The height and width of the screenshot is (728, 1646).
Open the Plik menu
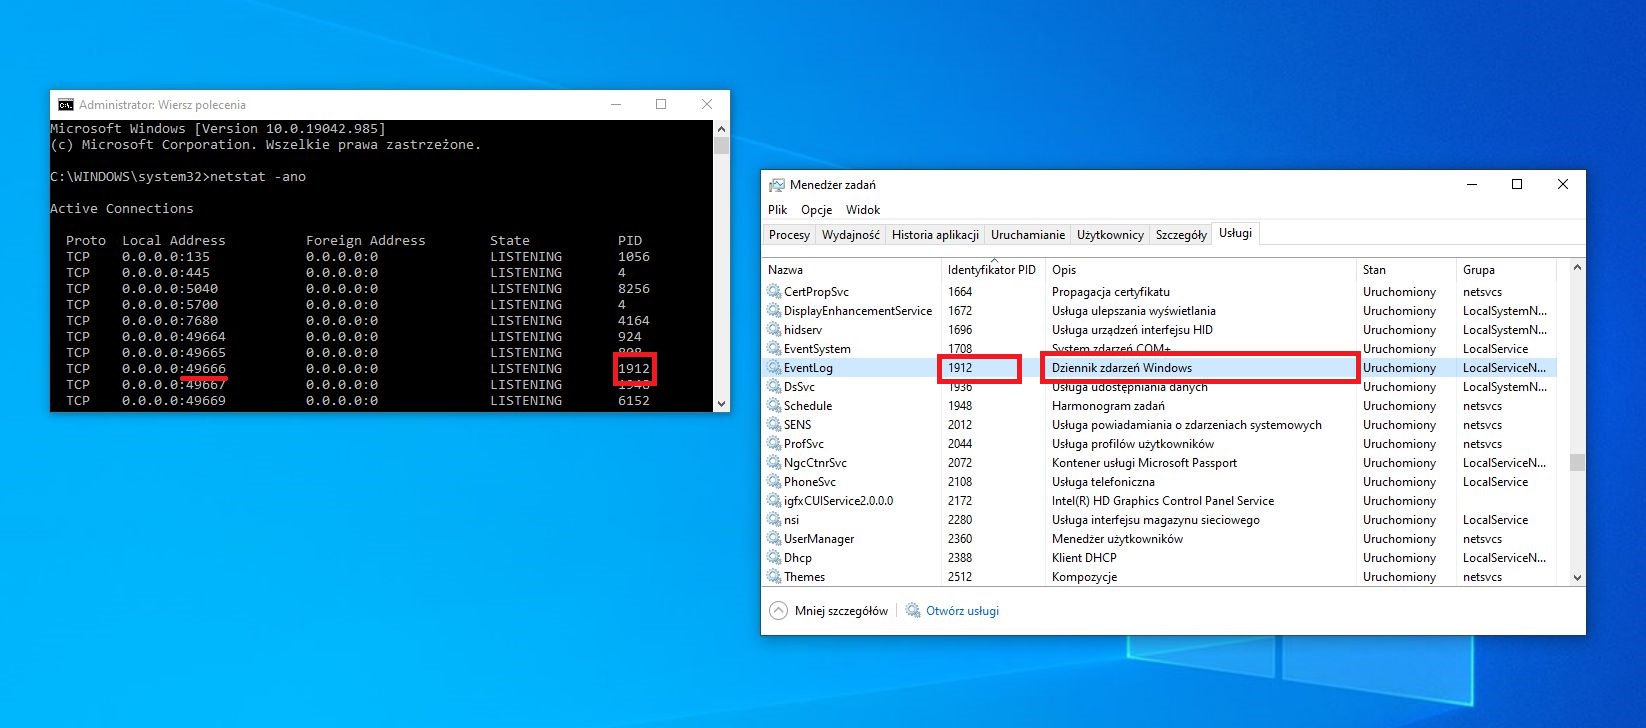coord(778,210)
